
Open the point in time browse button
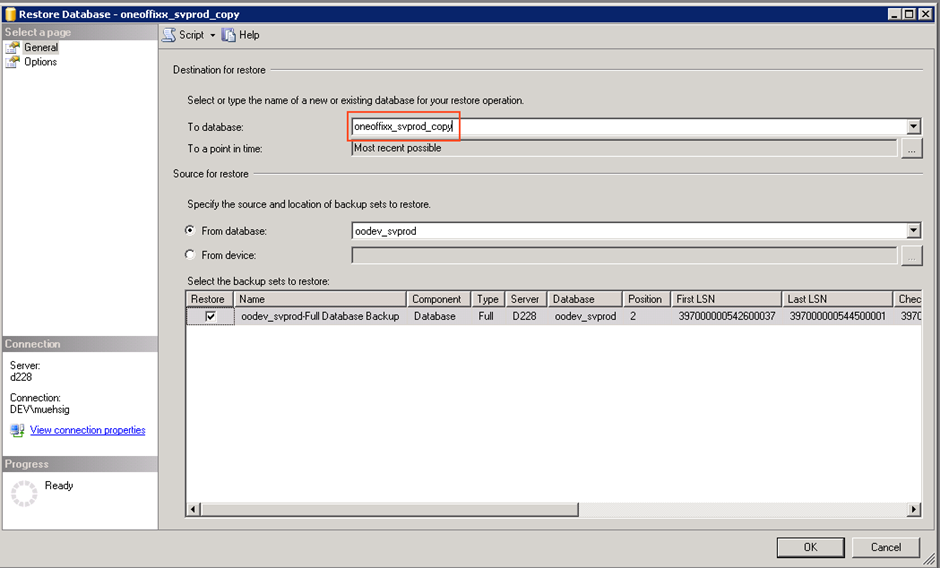[x=911, y=149]
